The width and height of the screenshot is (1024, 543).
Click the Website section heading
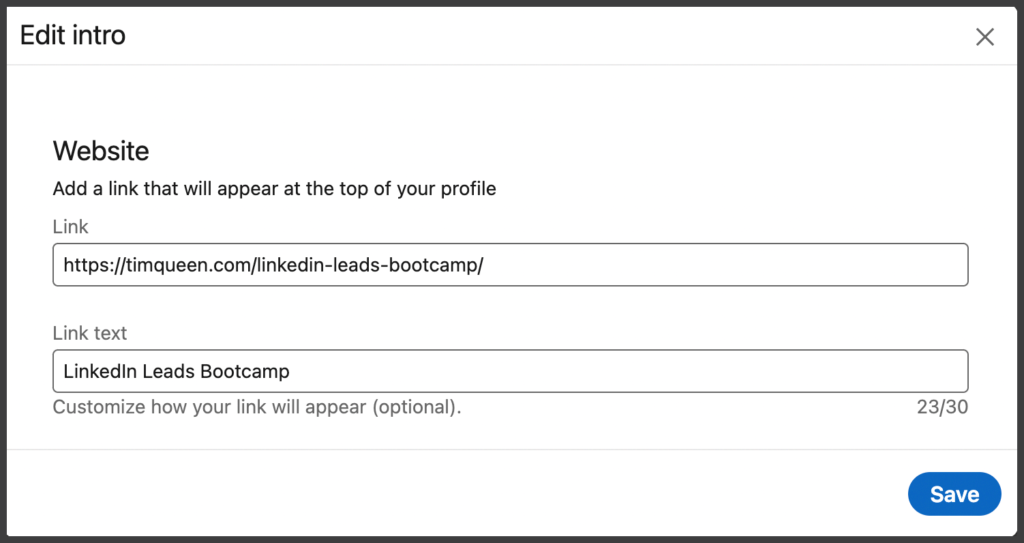[101, 151]
